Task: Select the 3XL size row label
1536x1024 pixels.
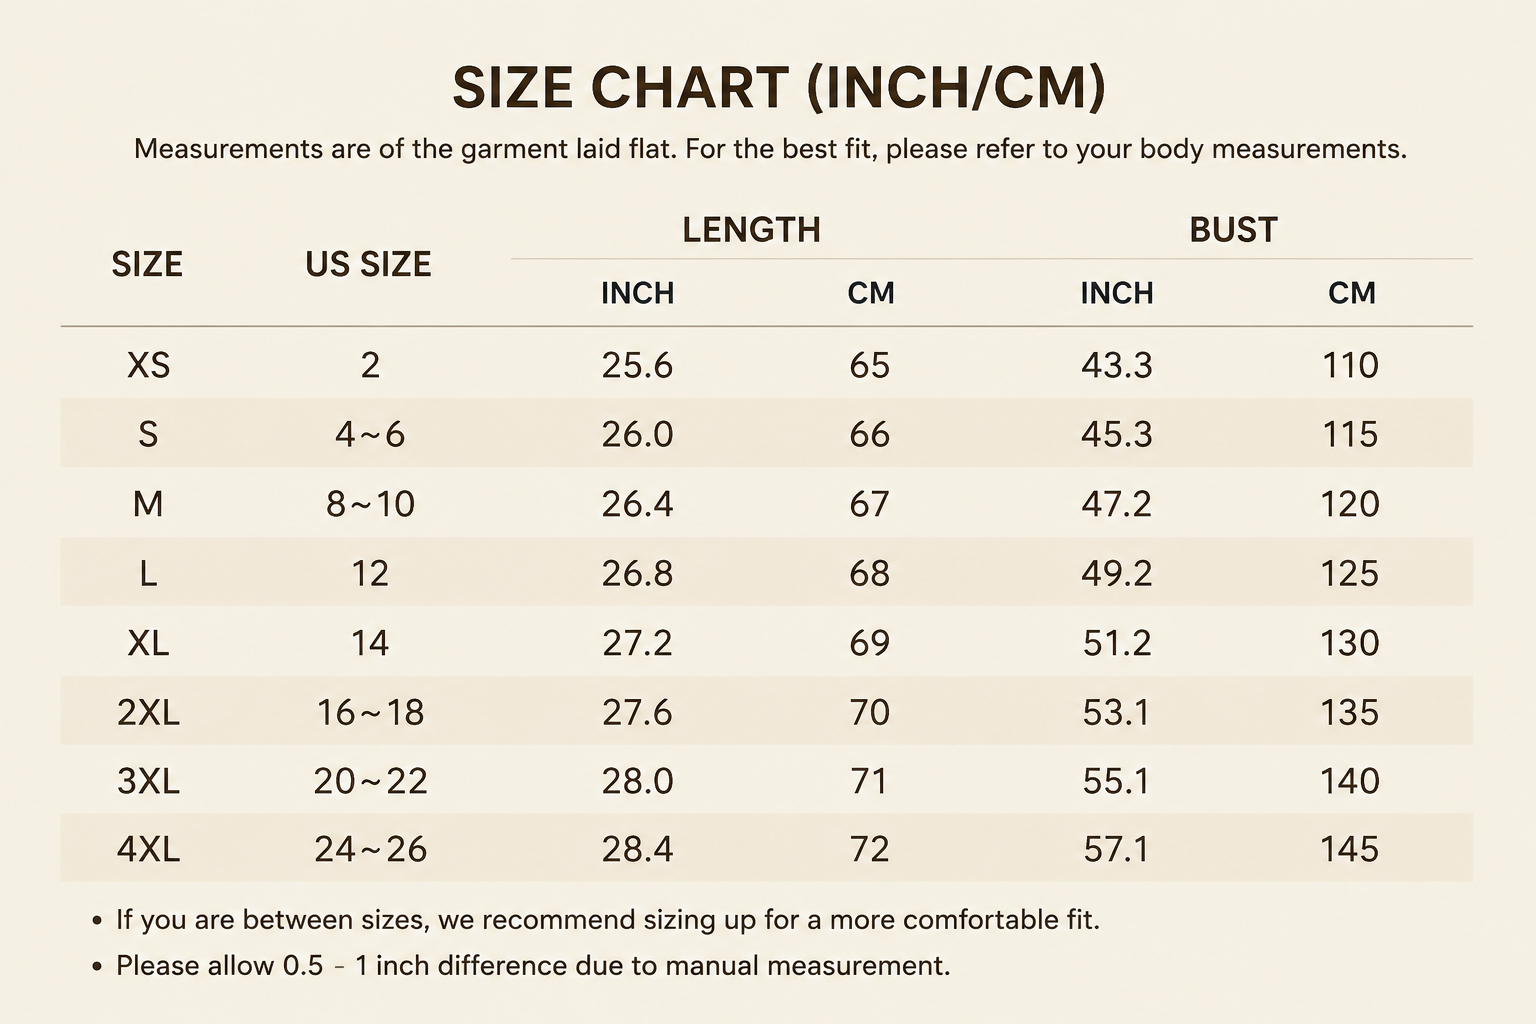Action: point(148,781)
